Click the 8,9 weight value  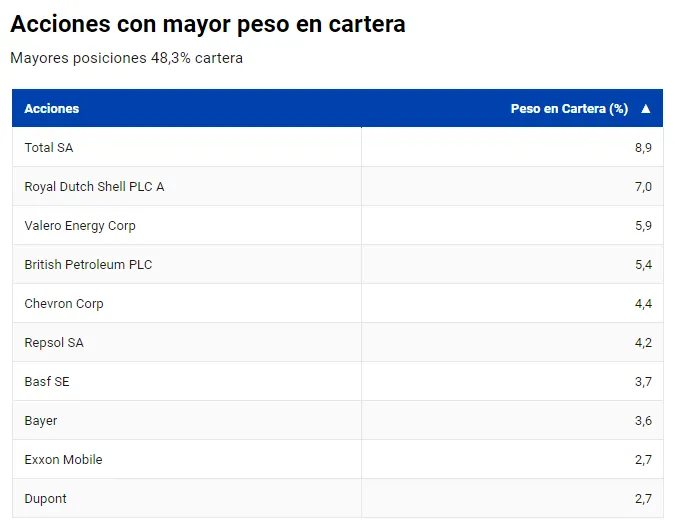click(643, 148)
